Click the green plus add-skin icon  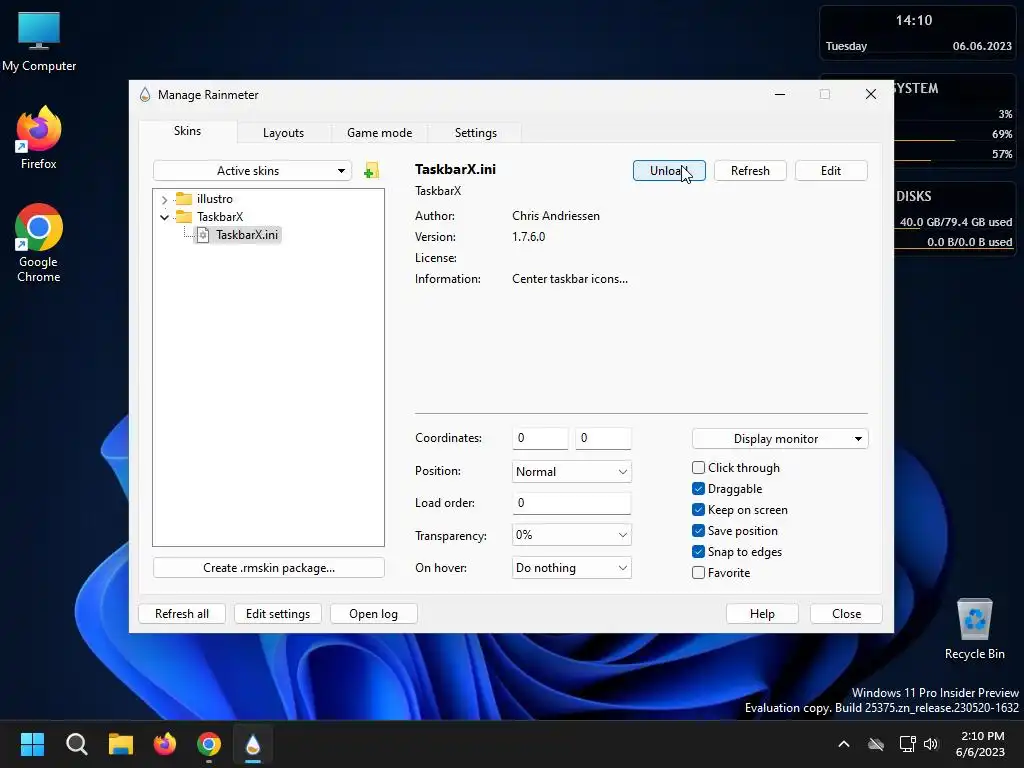[371, 171]
